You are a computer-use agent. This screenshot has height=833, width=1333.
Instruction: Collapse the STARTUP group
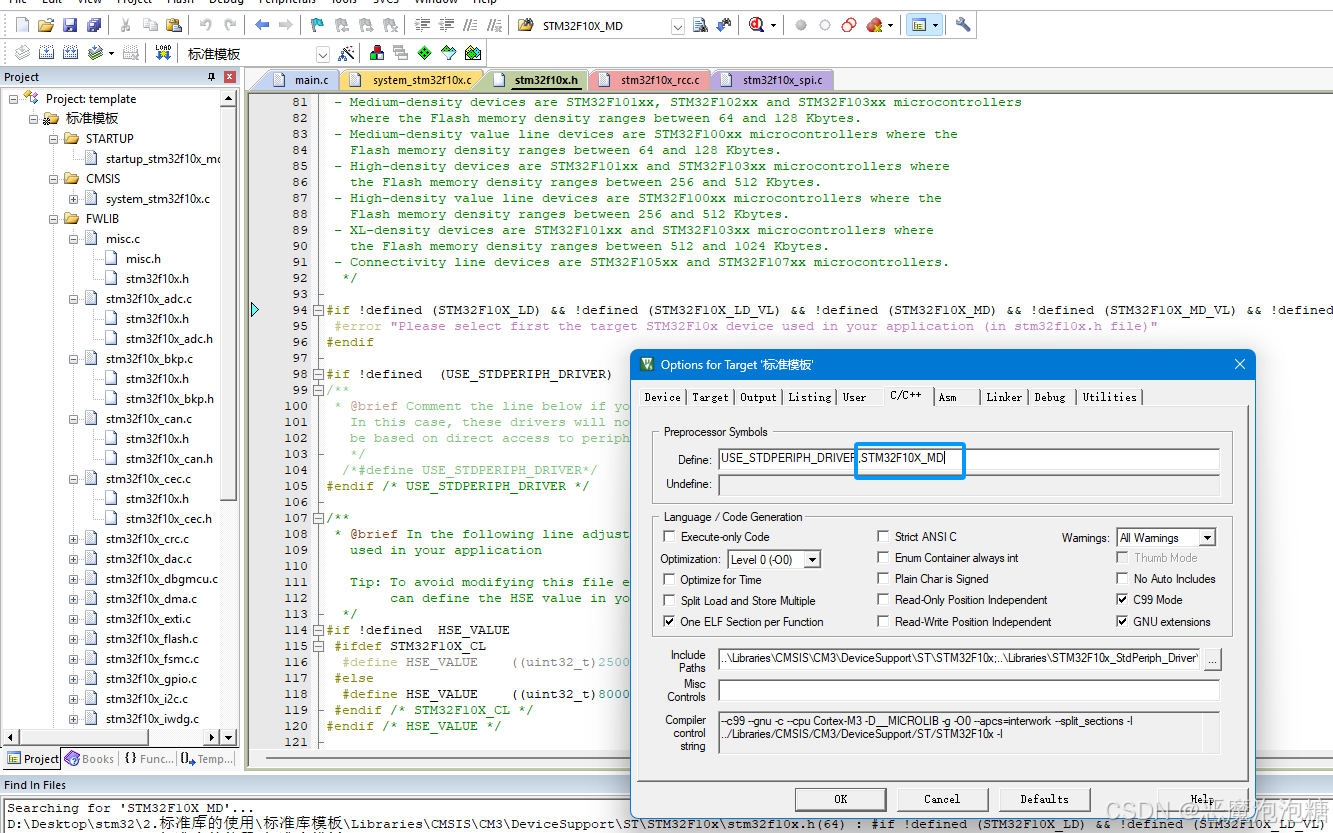[53, 139]
